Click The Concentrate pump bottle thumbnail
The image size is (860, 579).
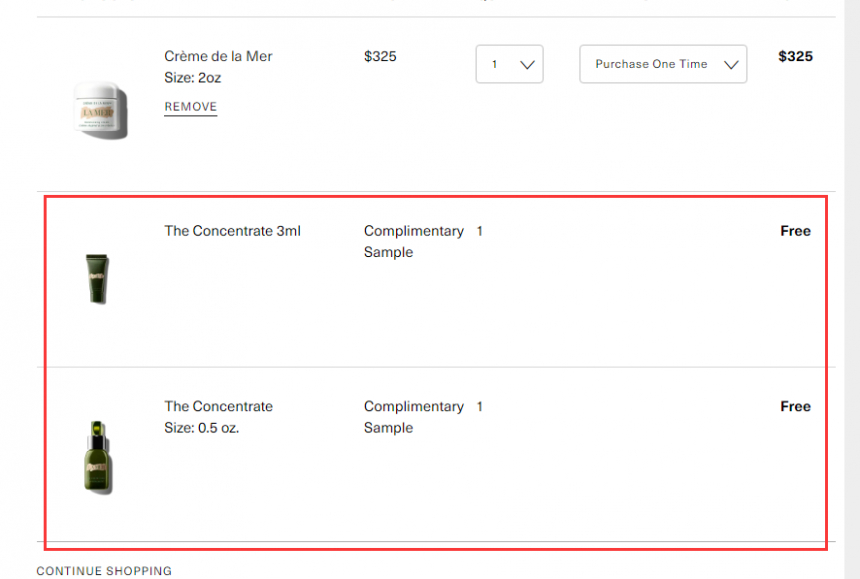coord(97,457)
